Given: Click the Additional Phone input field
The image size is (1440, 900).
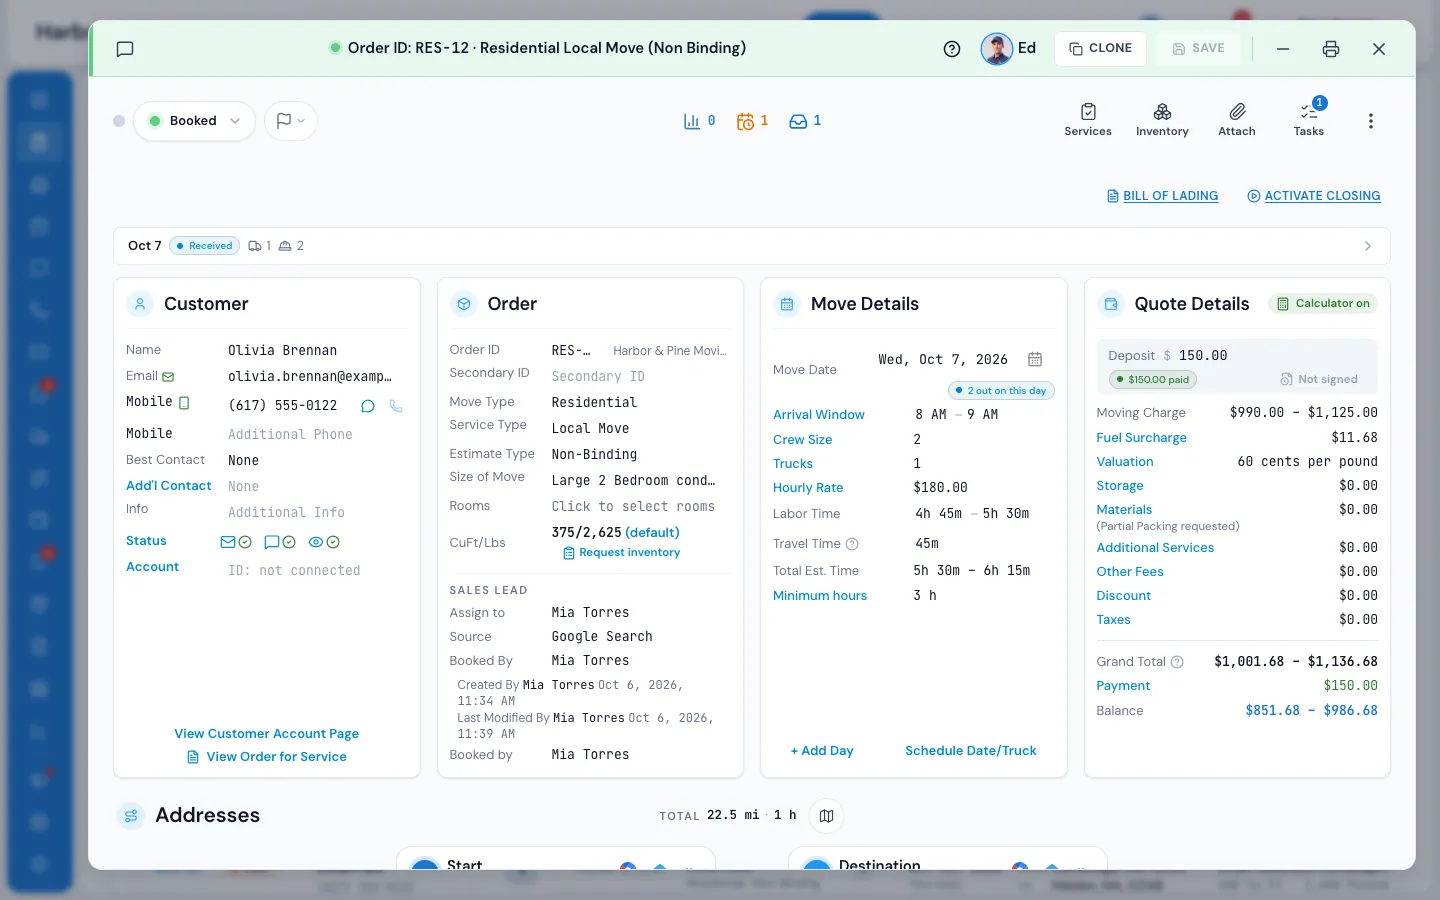Looking at the screenshot, I should pyautogui.click(x=316, y=434).
